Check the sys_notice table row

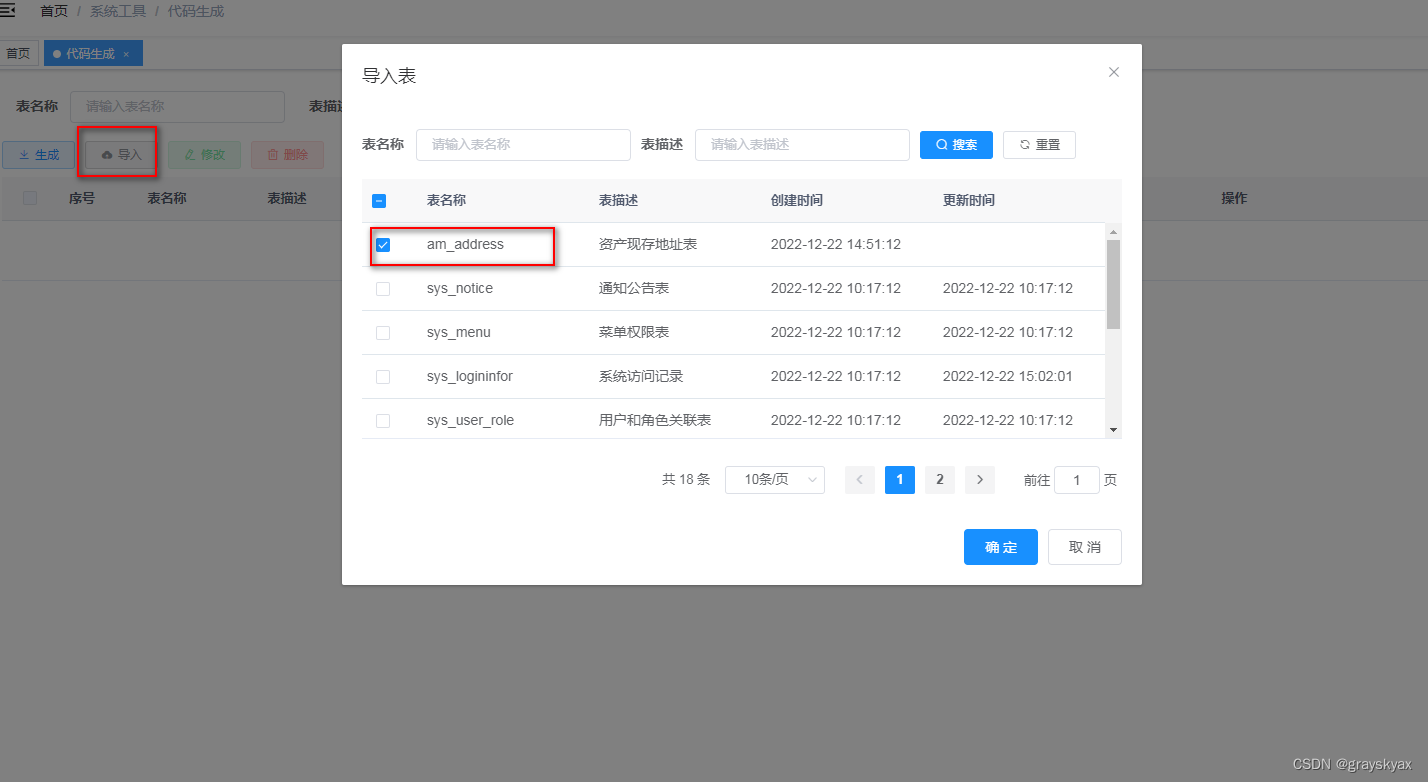coord(381,288)
